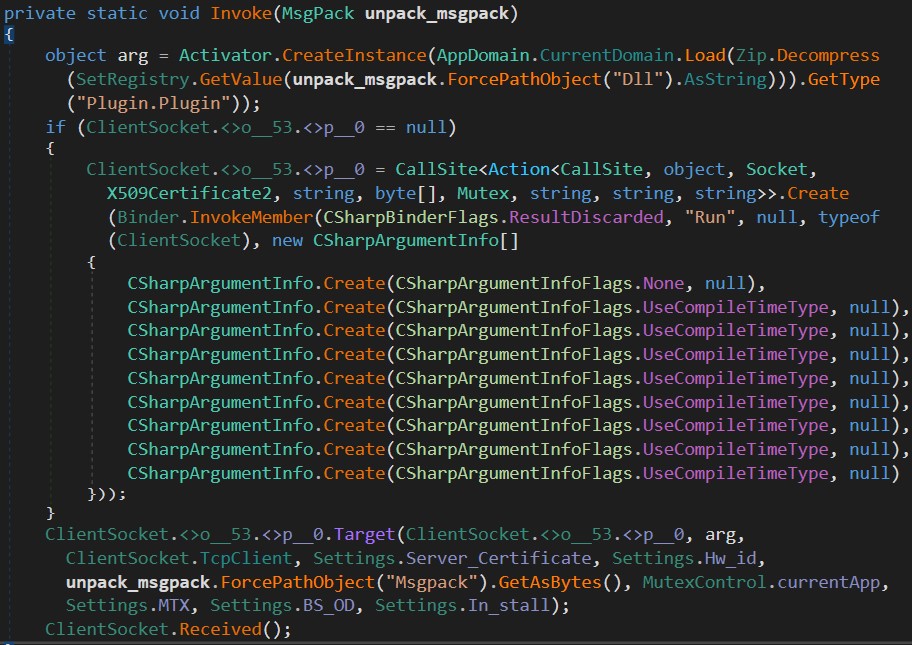Click the GetValue method call
This screenshot has height=645, width=912.
(x=241, y=79)
